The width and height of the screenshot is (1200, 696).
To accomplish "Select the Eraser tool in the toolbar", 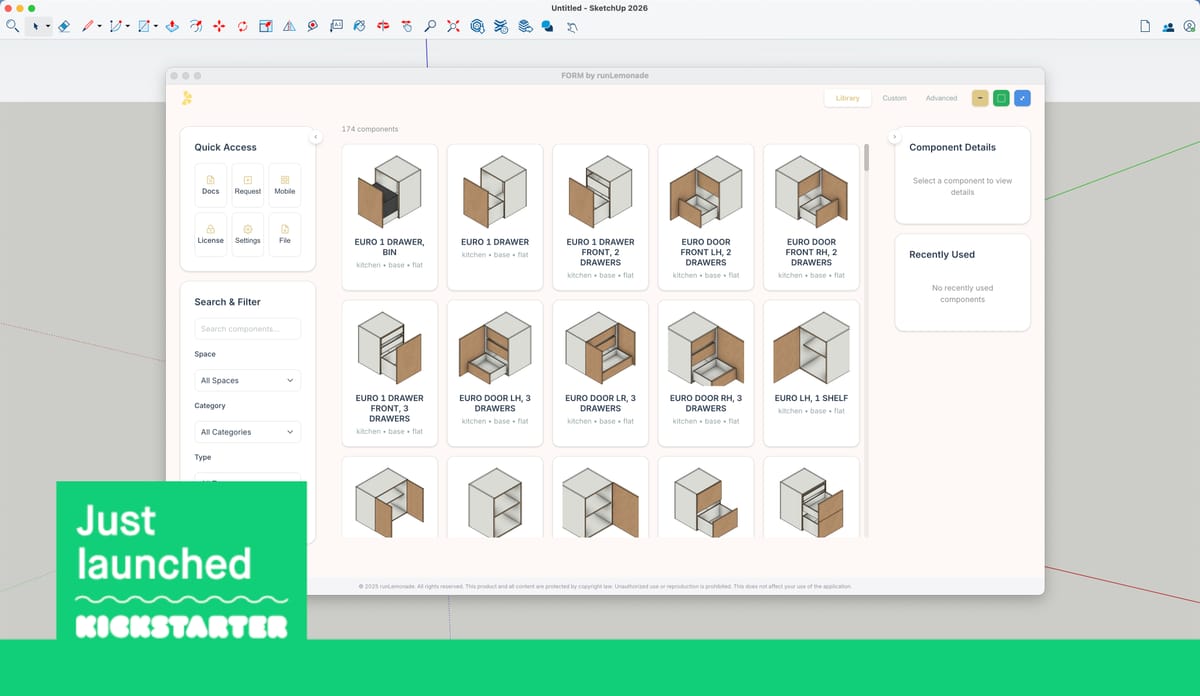I will click(x=63, y=26).
